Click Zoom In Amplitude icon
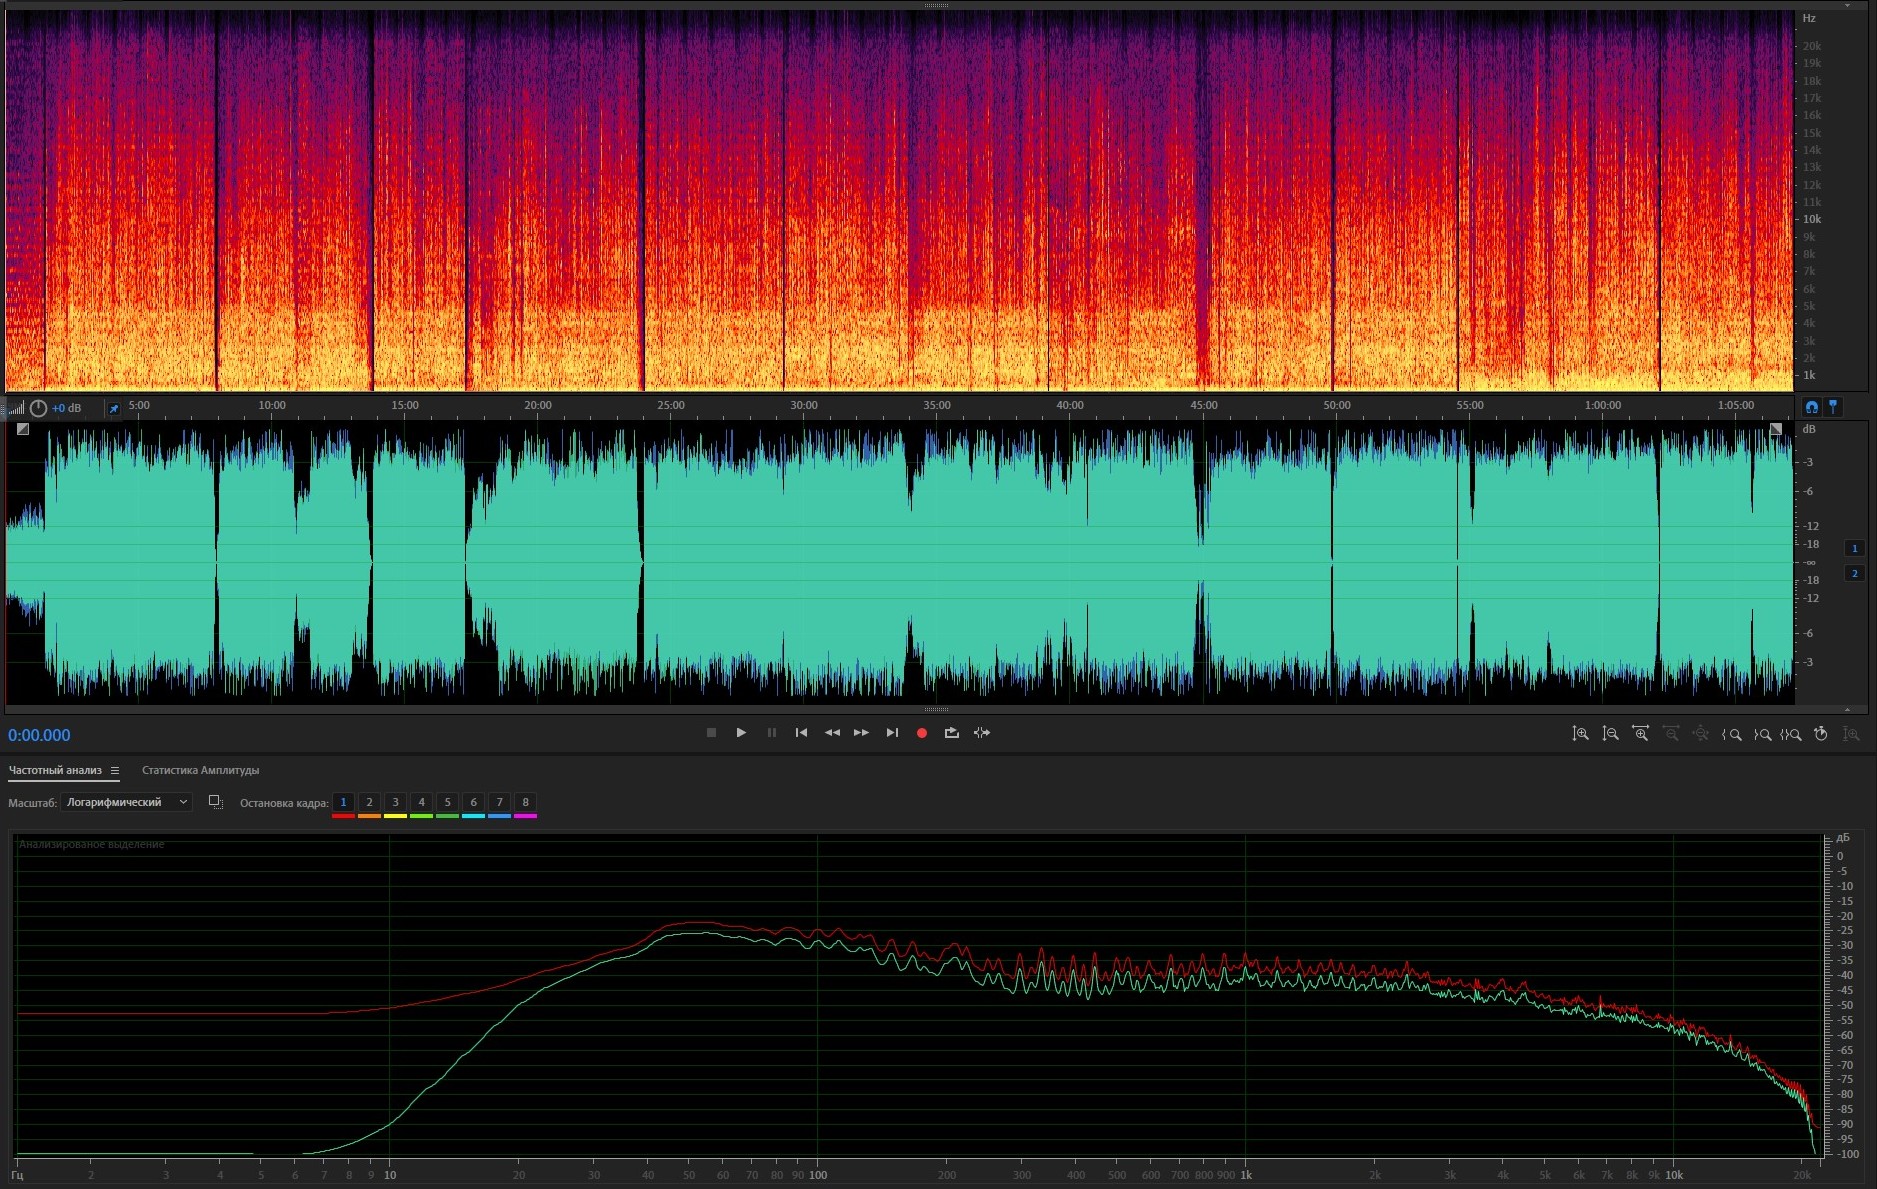 1580,734
